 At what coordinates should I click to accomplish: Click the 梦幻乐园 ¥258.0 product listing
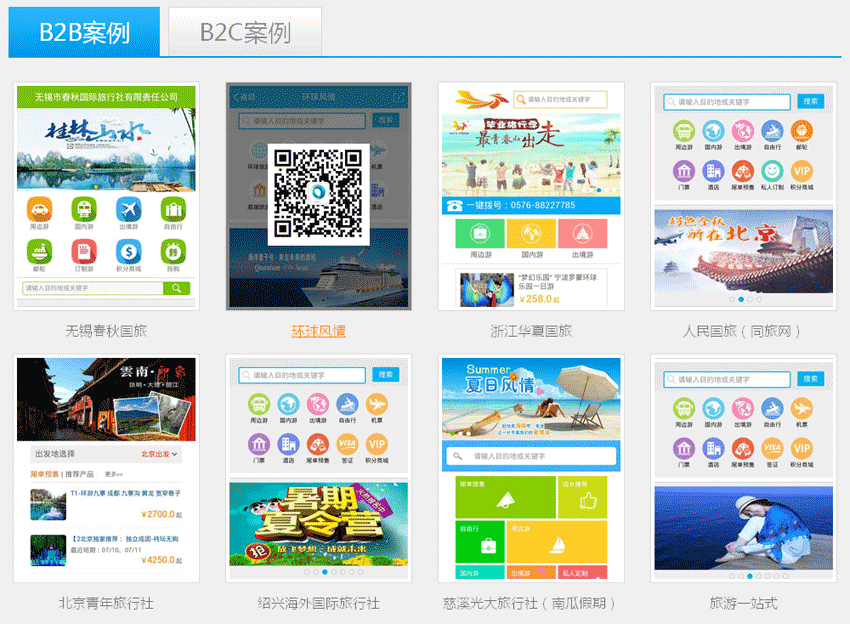[x=531, y=288]
